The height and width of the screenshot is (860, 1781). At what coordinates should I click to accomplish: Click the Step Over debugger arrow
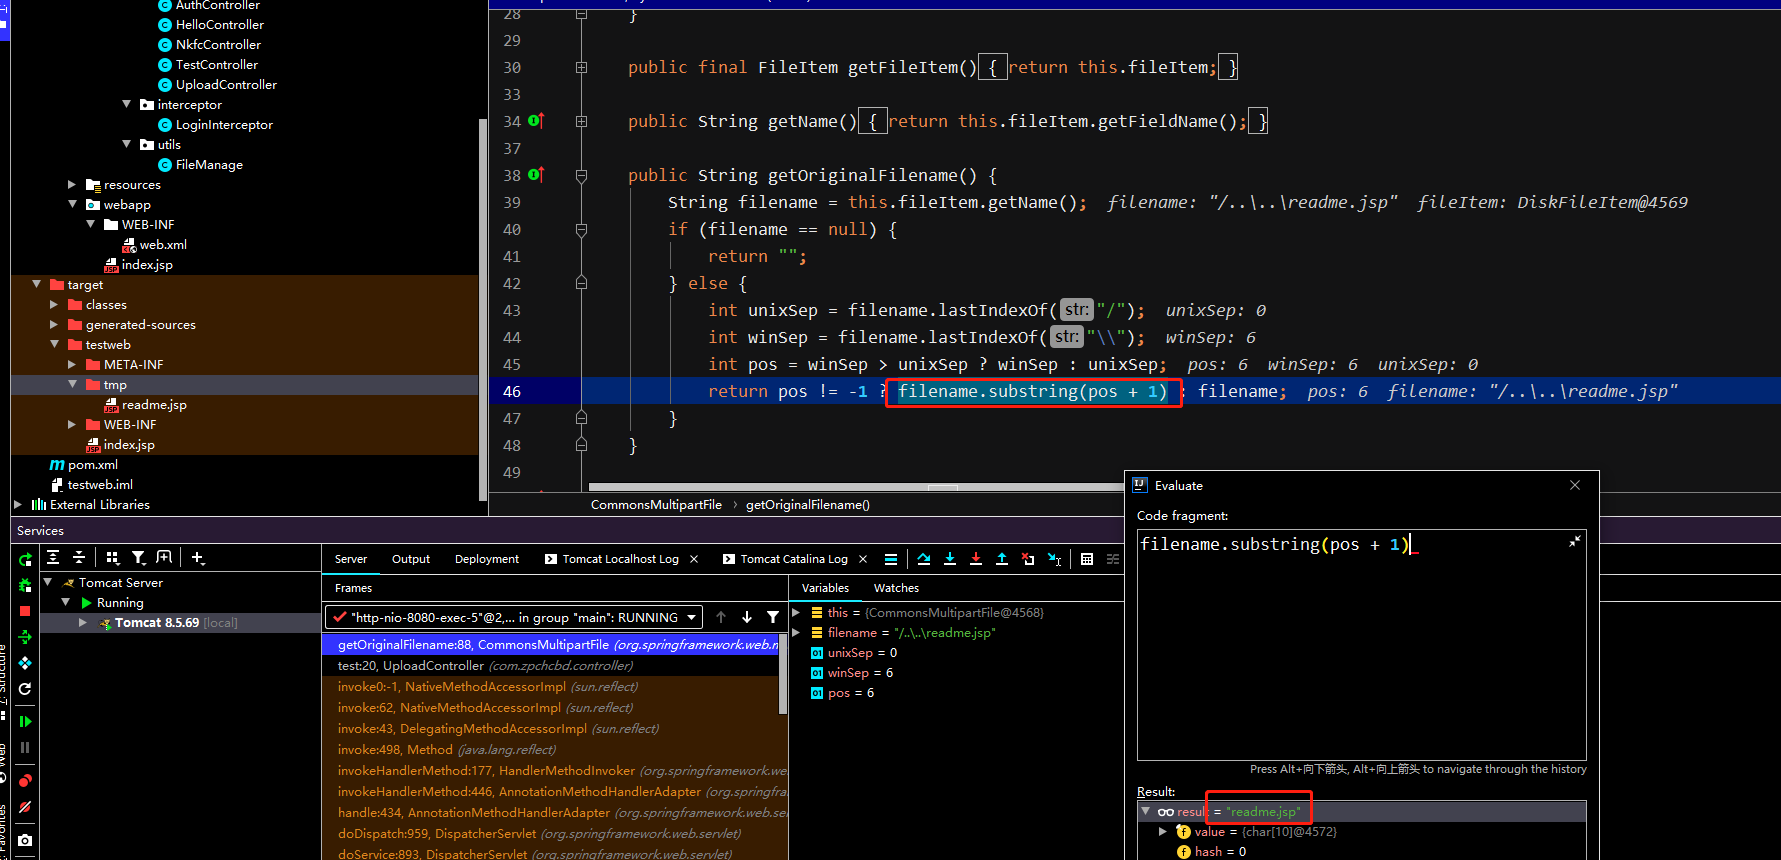(x=923, y=559)
